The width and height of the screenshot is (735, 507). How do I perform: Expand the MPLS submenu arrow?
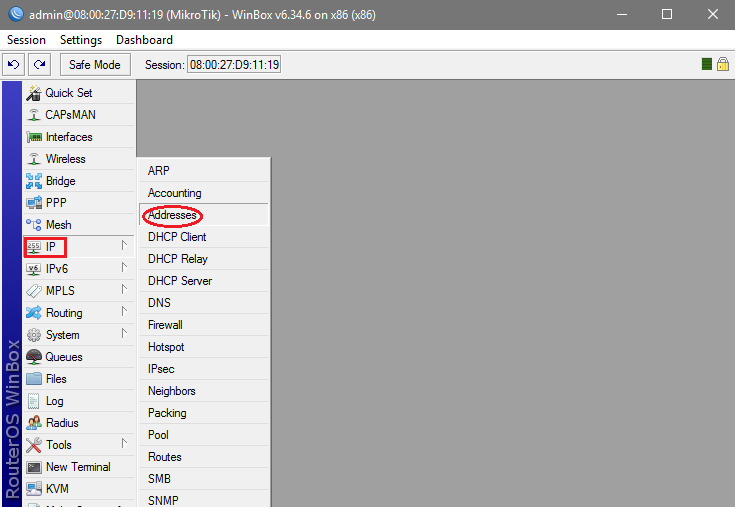tap(124, 289)
